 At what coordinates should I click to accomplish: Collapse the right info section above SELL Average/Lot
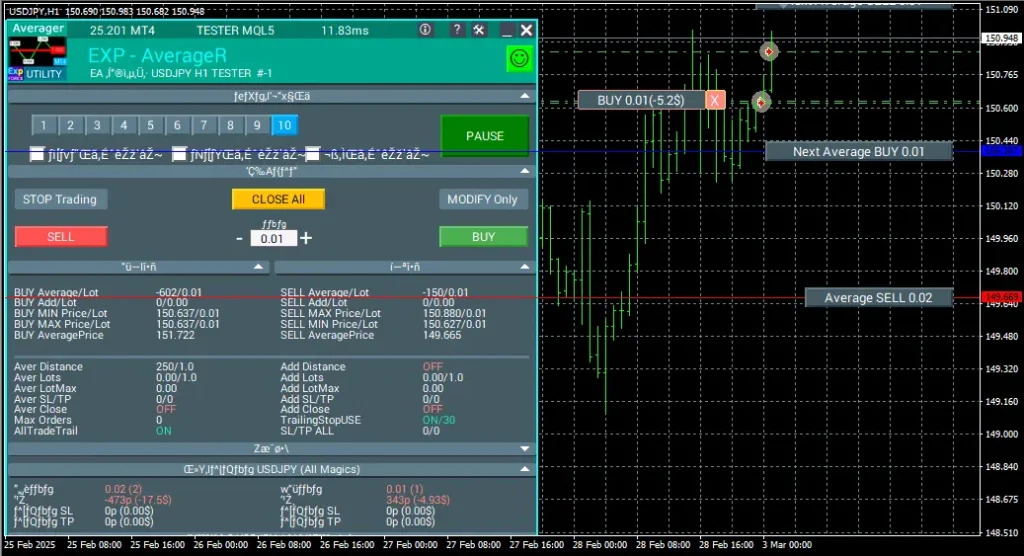[524, 267]
